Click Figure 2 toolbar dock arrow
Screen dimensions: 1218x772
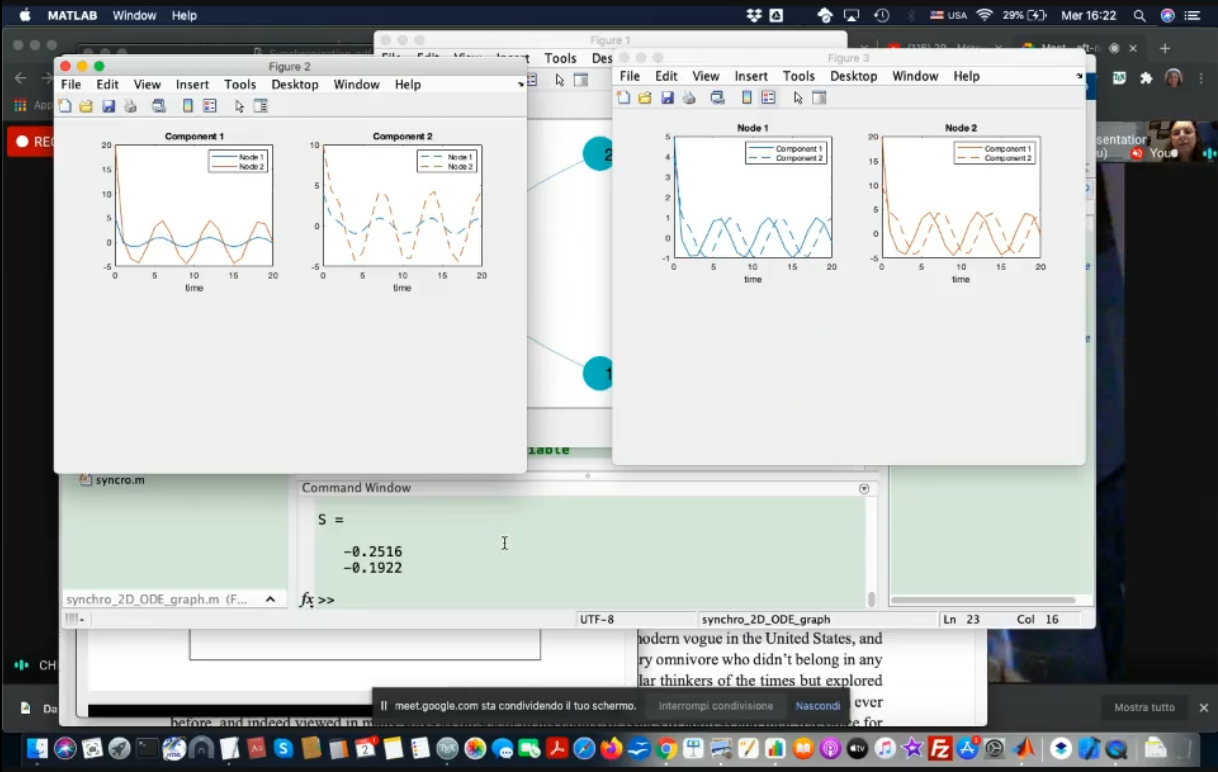coord(520,85)
